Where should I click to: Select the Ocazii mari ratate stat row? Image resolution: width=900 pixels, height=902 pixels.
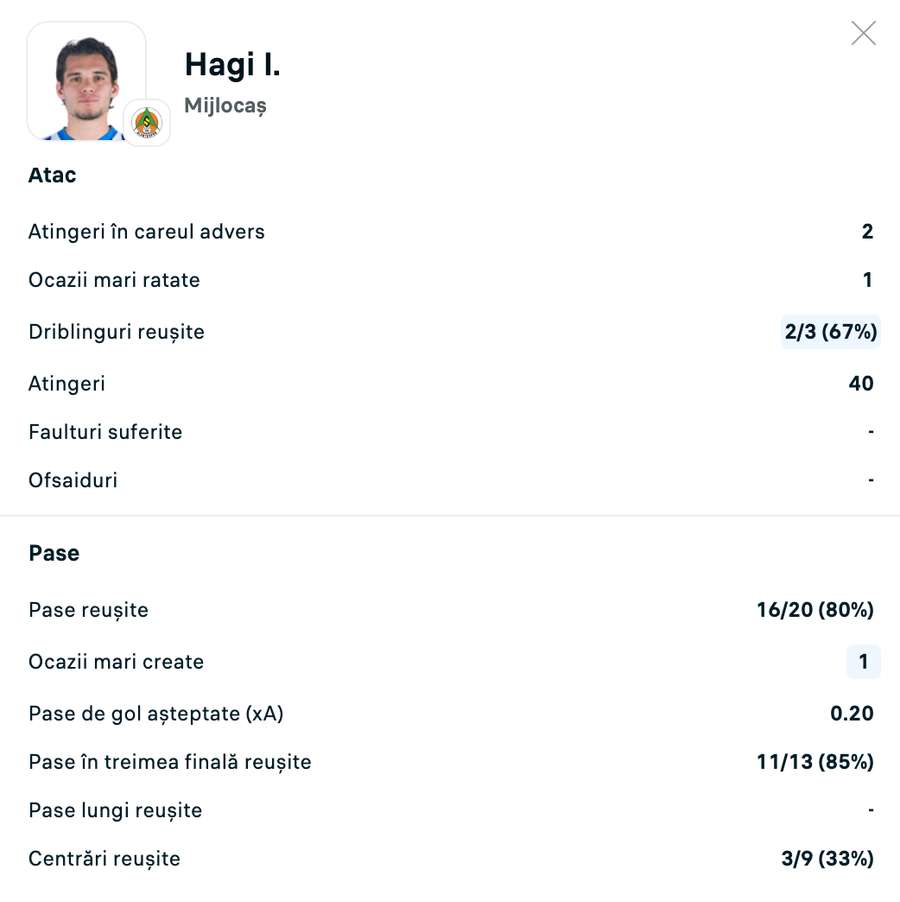click(113, 280)
